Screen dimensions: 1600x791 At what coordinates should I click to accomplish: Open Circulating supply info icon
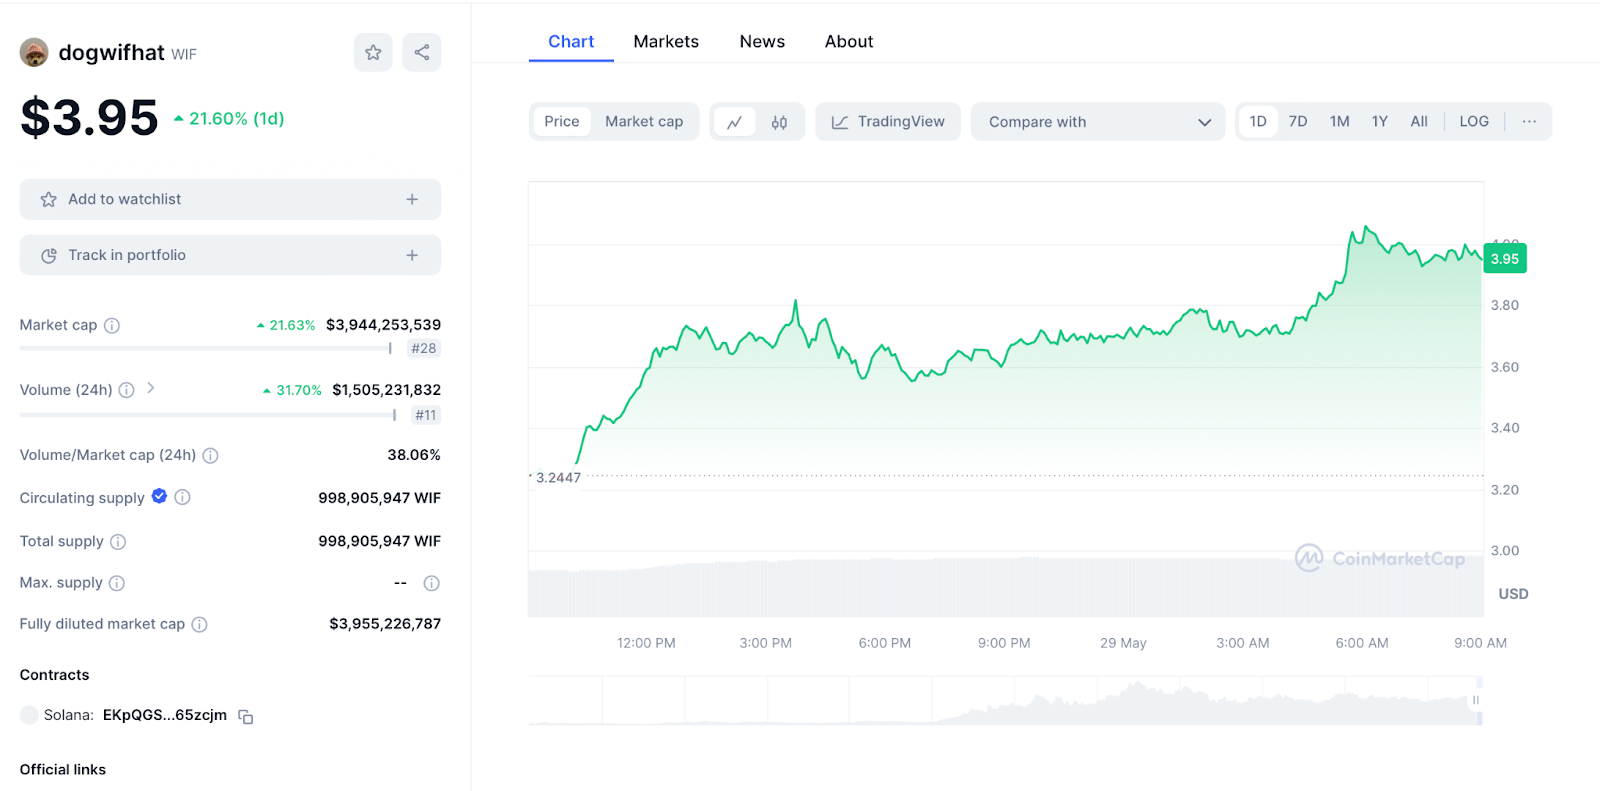[x=182, y=497]
